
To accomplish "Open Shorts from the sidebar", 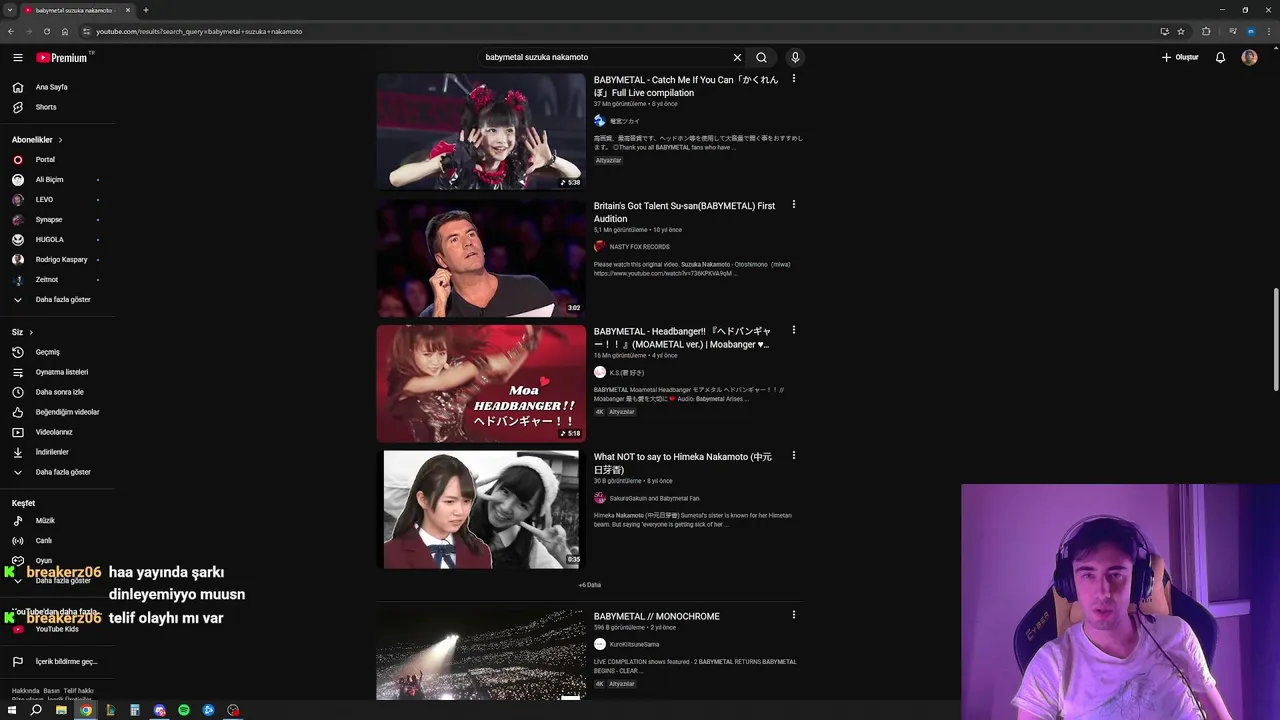I will click(57, 107).
